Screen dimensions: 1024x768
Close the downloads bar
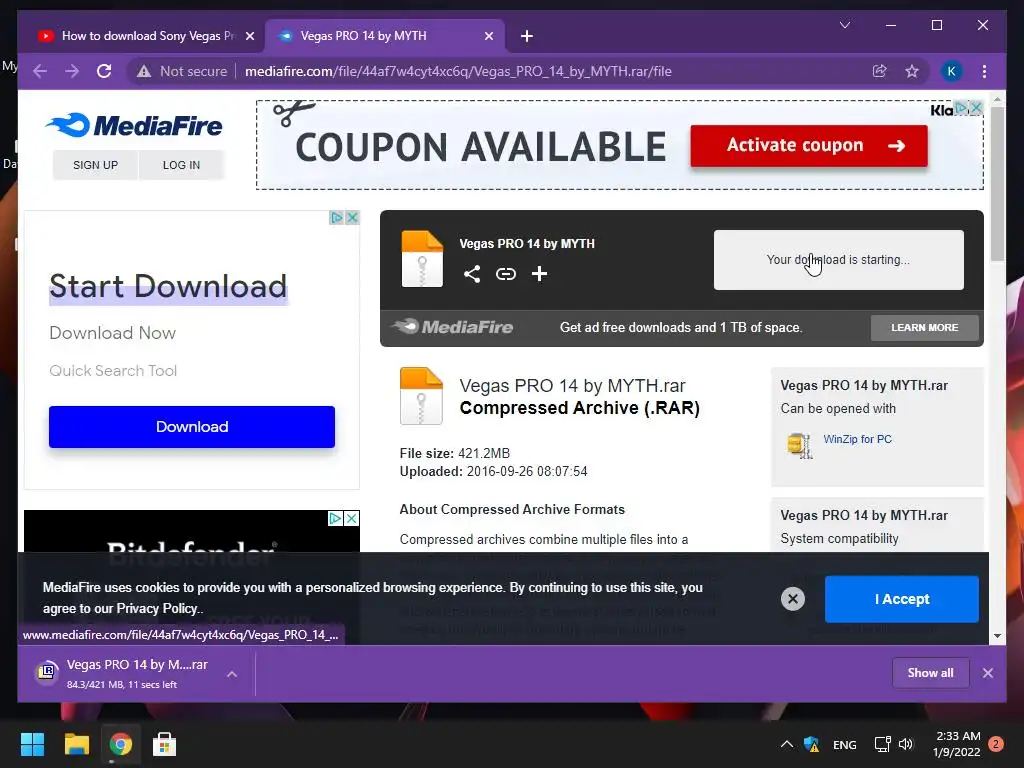point(987,673)
